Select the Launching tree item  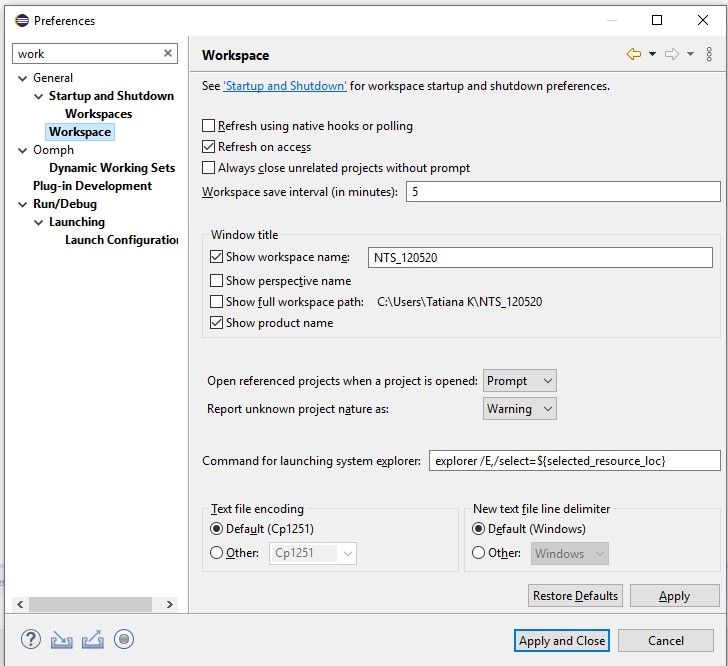pos(77,222)
